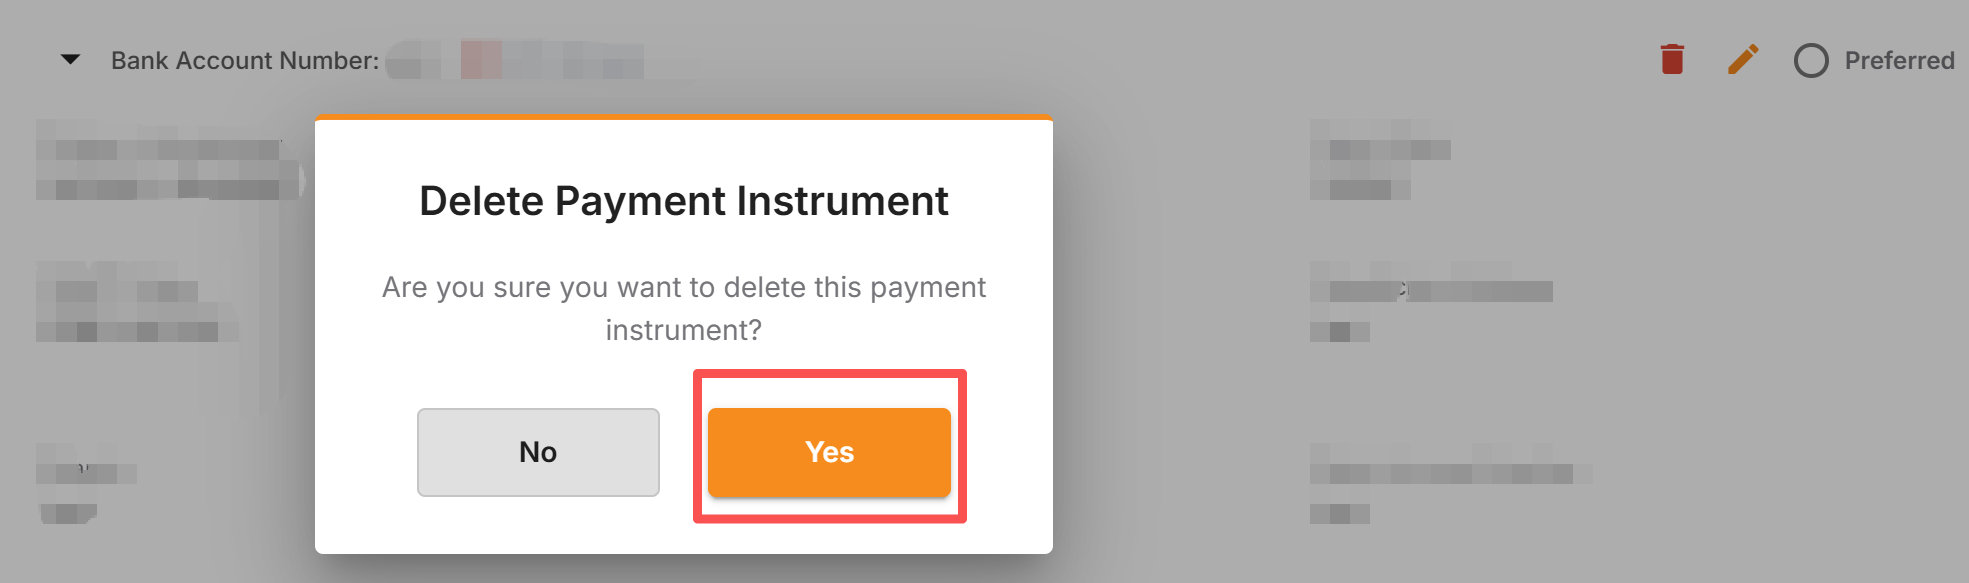Click the Delete Payment Instrument dialog title

[684, 201]
